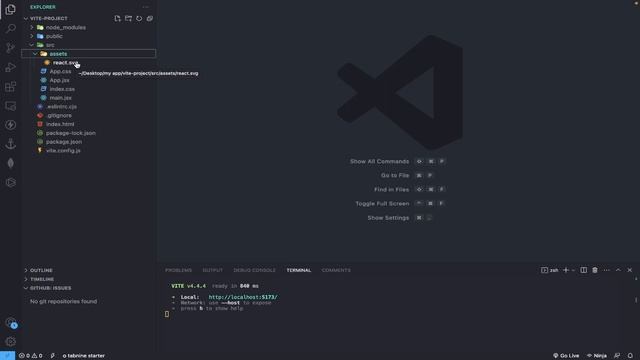
Task: Open the Accounts icon with badge
Action: point(11,322)
